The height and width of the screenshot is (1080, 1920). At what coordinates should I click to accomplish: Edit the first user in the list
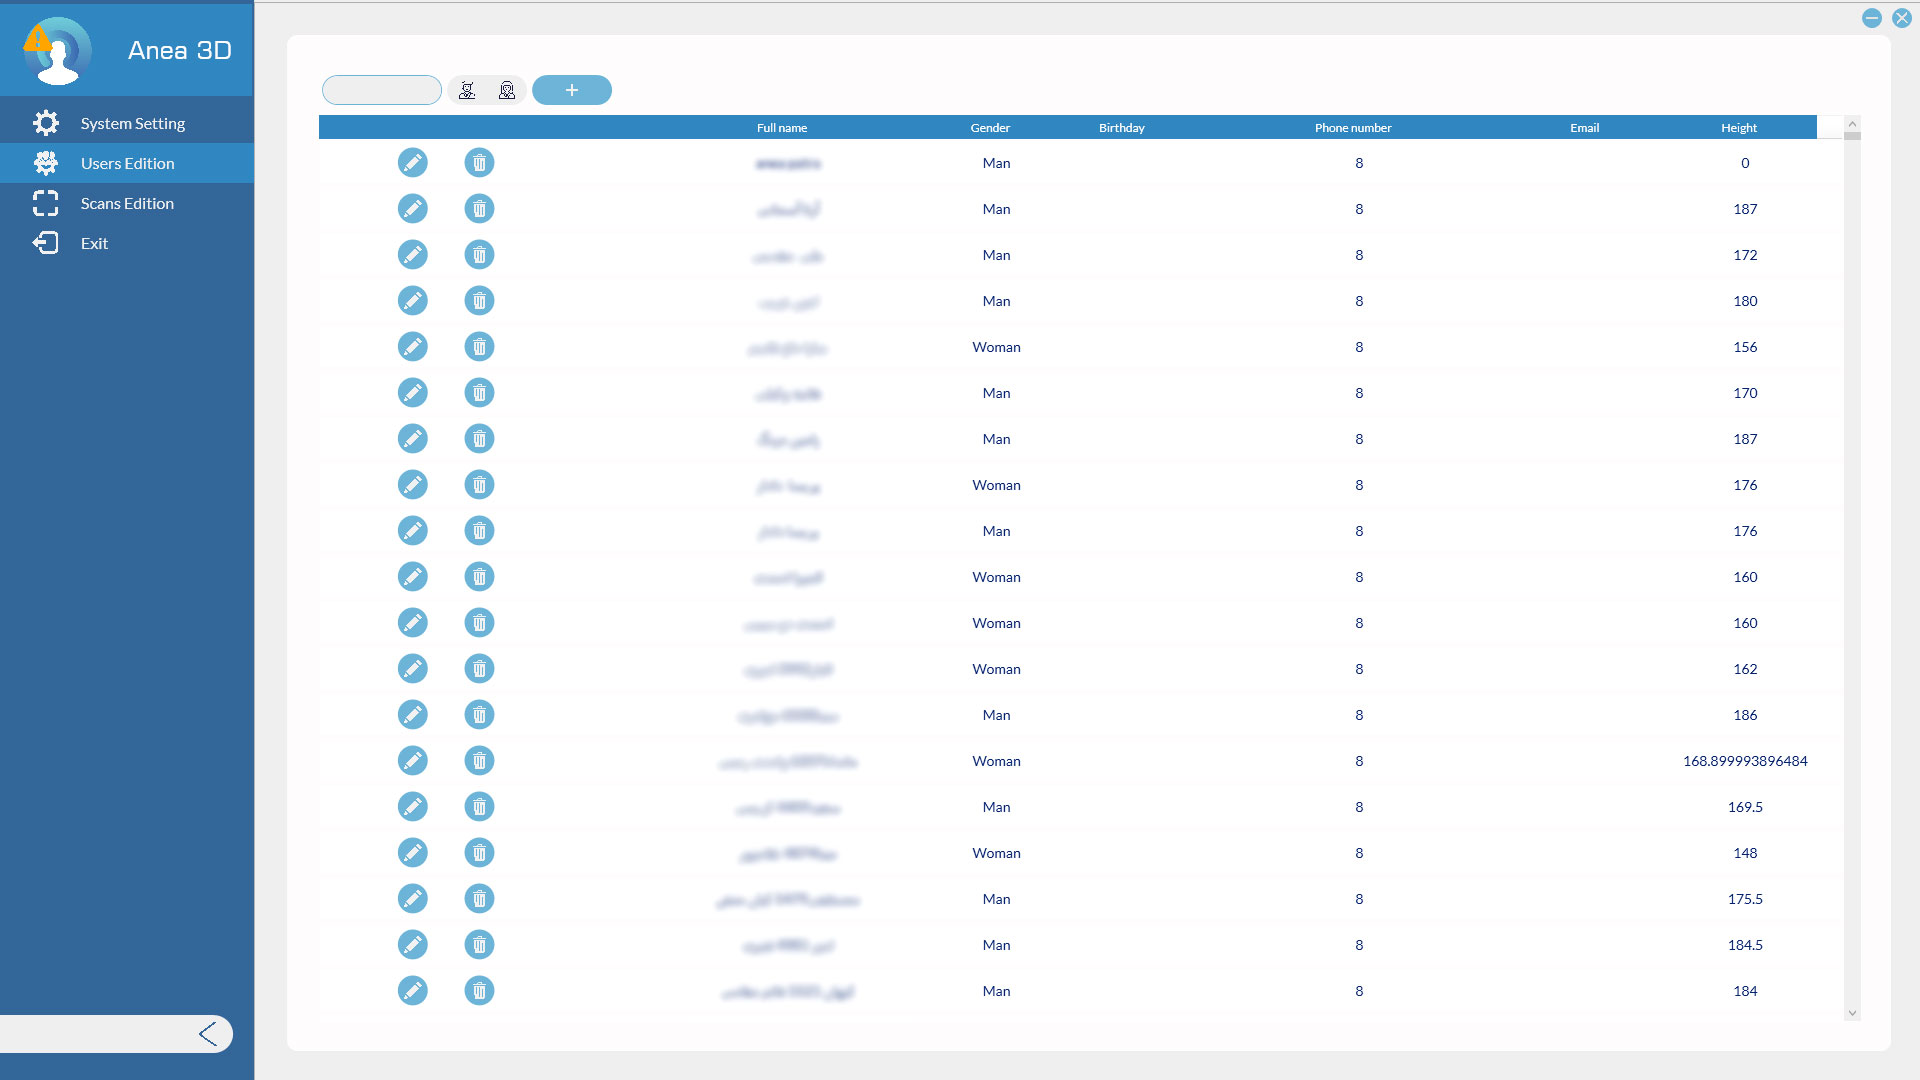point(413,162)
